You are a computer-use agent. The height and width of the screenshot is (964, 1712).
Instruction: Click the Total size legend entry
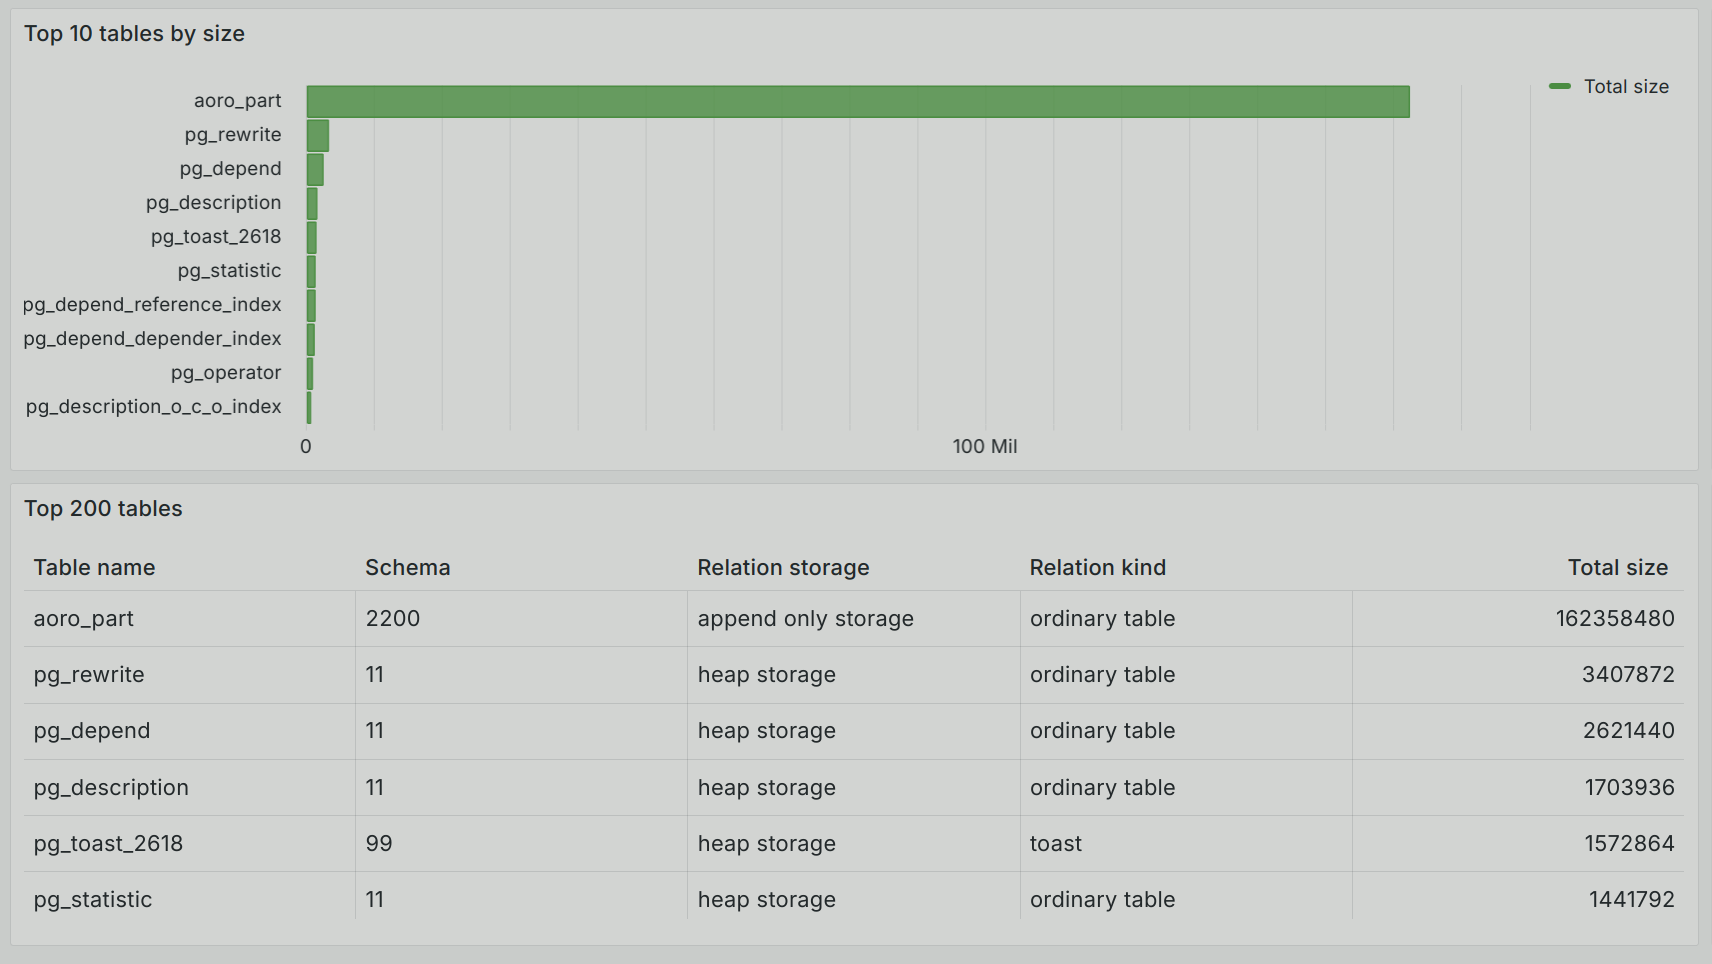1609,86
